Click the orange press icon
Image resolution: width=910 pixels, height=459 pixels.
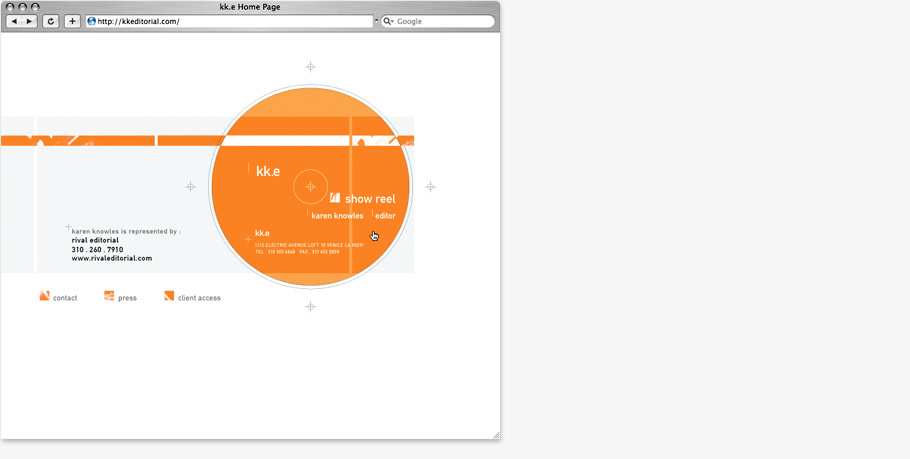click(x=109, y=296)
